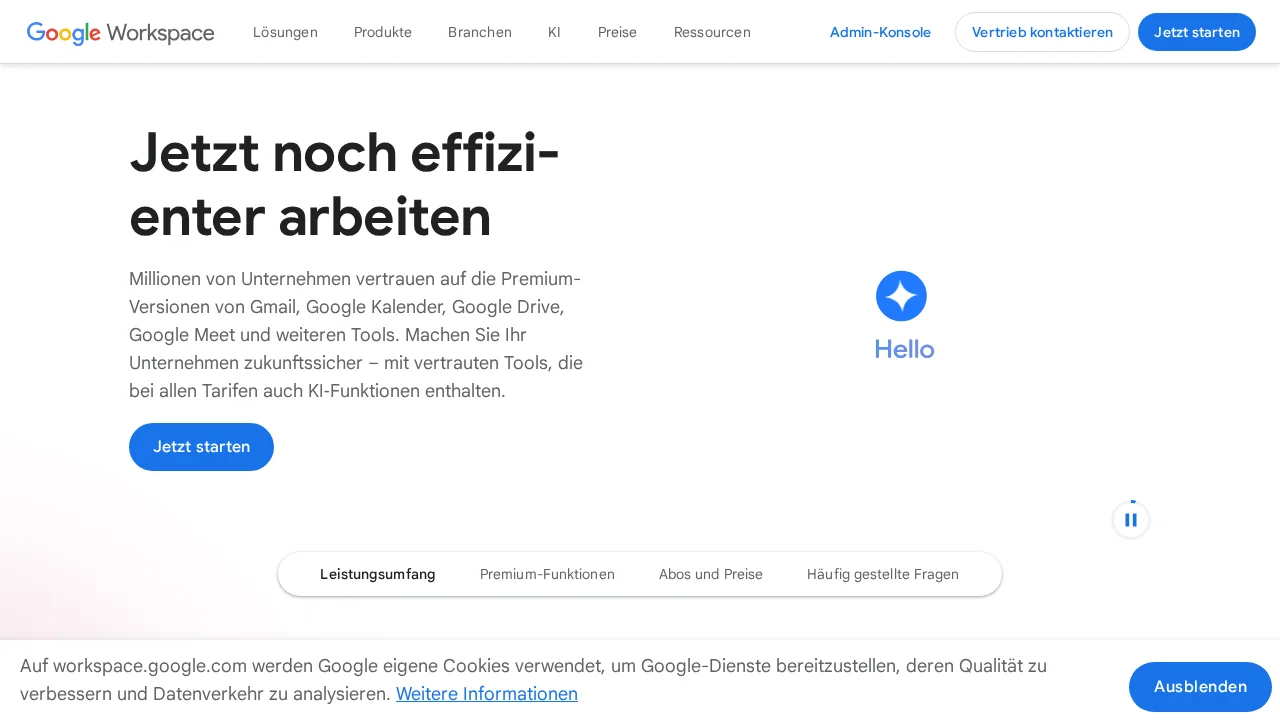Select the Leistungsumfang tab
1280x720 pixels.
[378, 574]
